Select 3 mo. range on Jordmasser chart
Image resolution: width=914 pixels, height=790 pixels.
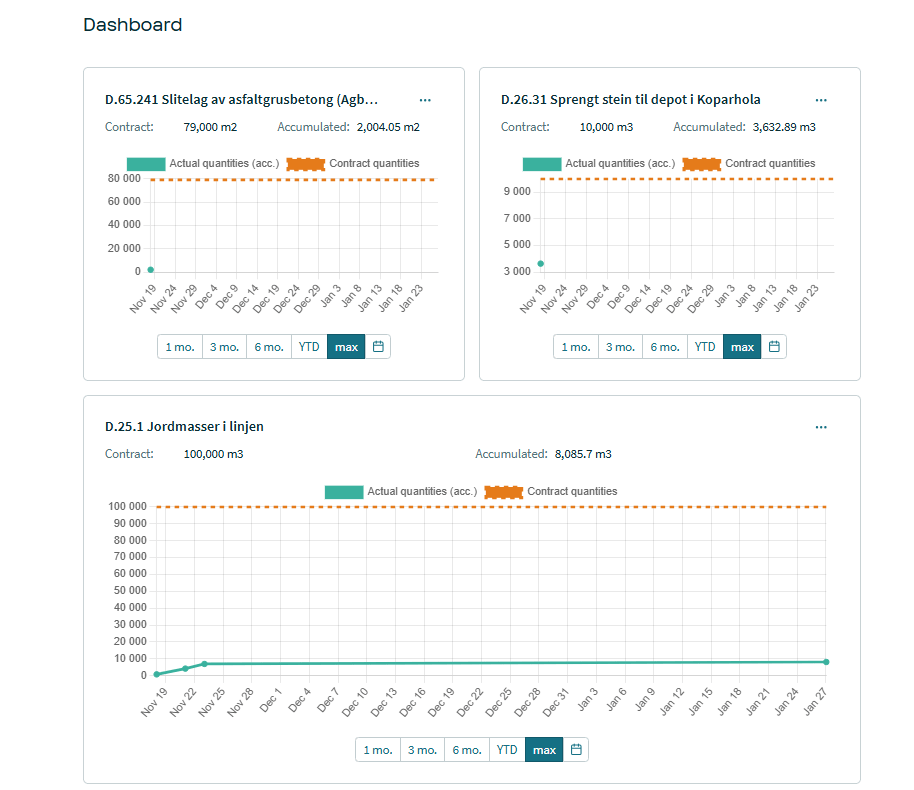click(422, 750)
